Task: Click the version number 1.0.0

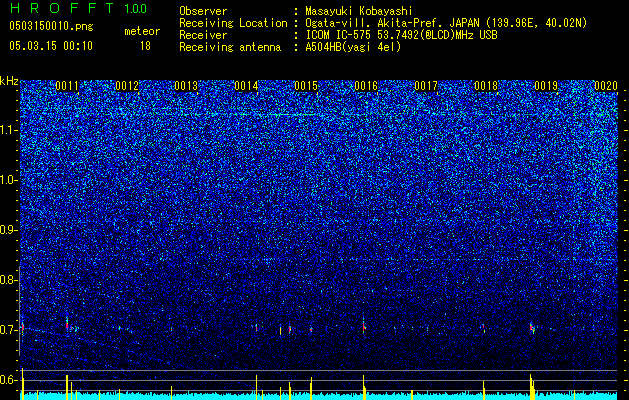Action: coord(135,9)
